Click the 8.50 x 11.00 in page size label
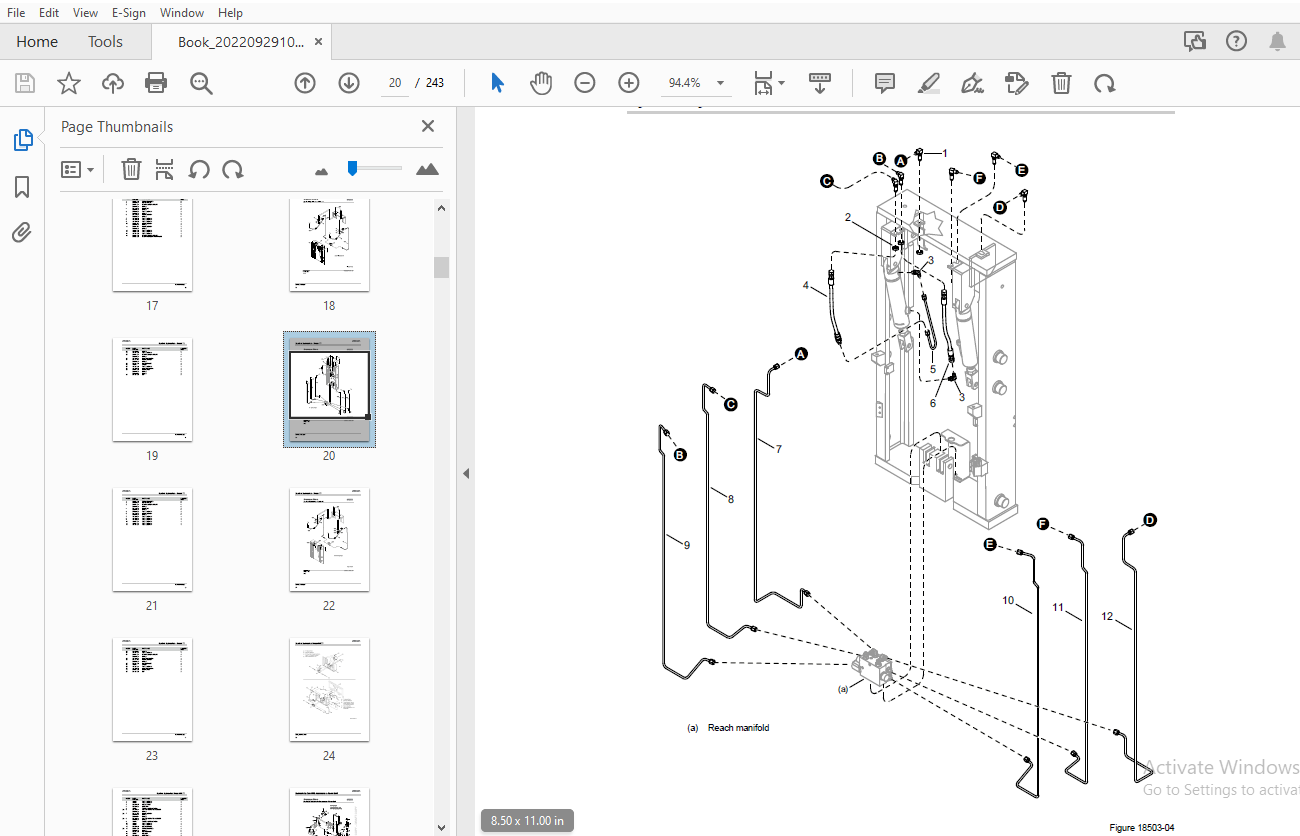The image size is (1300, 836). point(527,821)
